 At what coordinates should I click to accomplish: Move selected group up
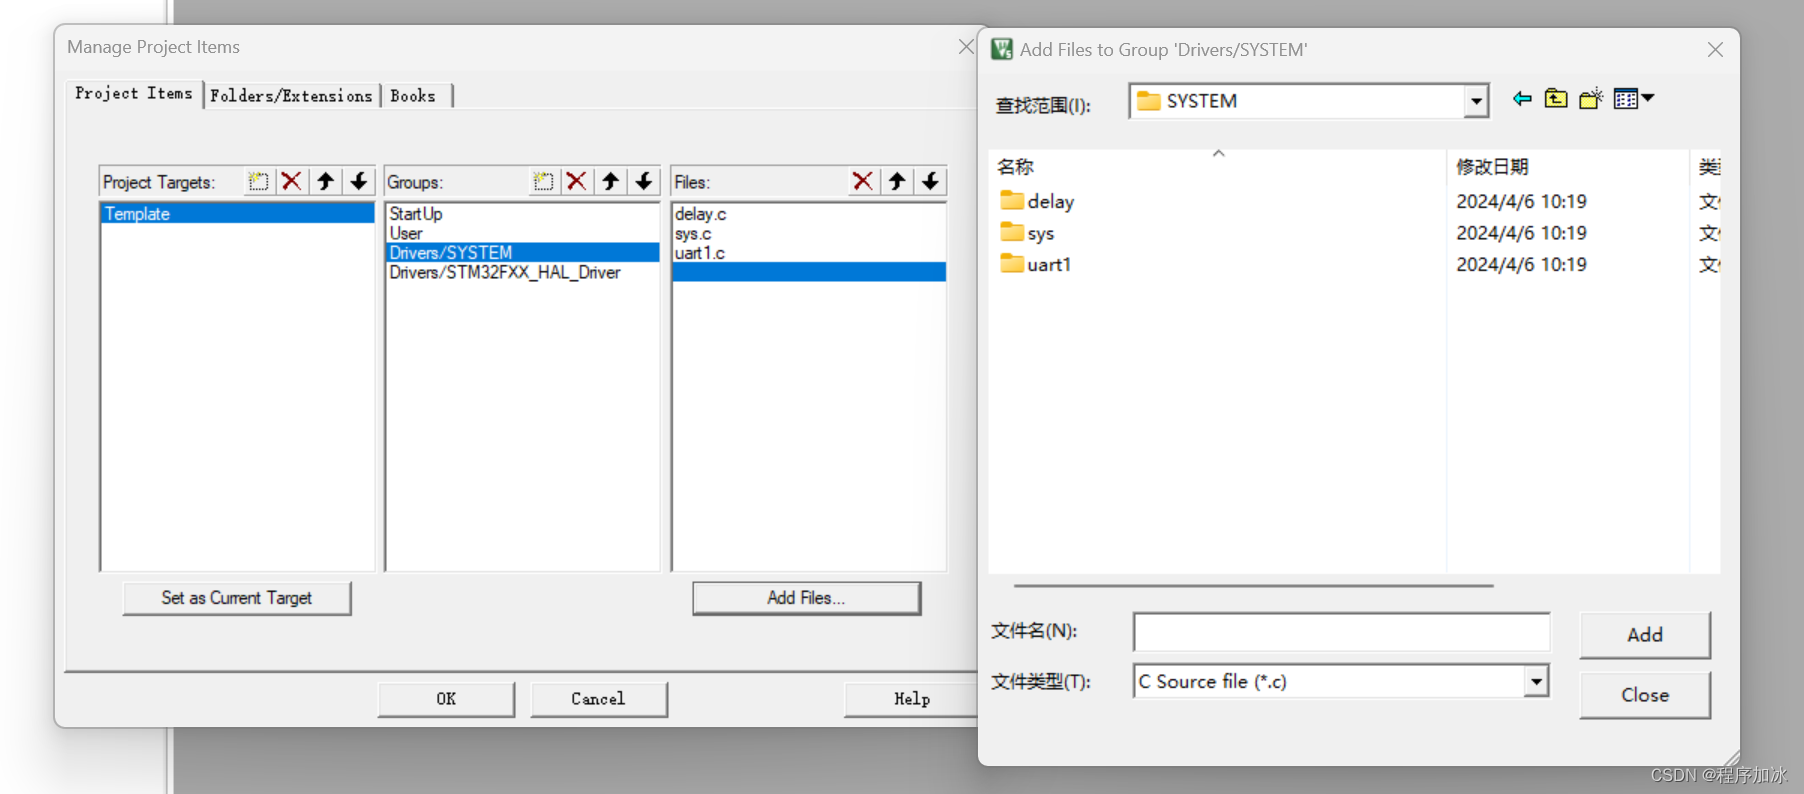[x=610, y=181]
